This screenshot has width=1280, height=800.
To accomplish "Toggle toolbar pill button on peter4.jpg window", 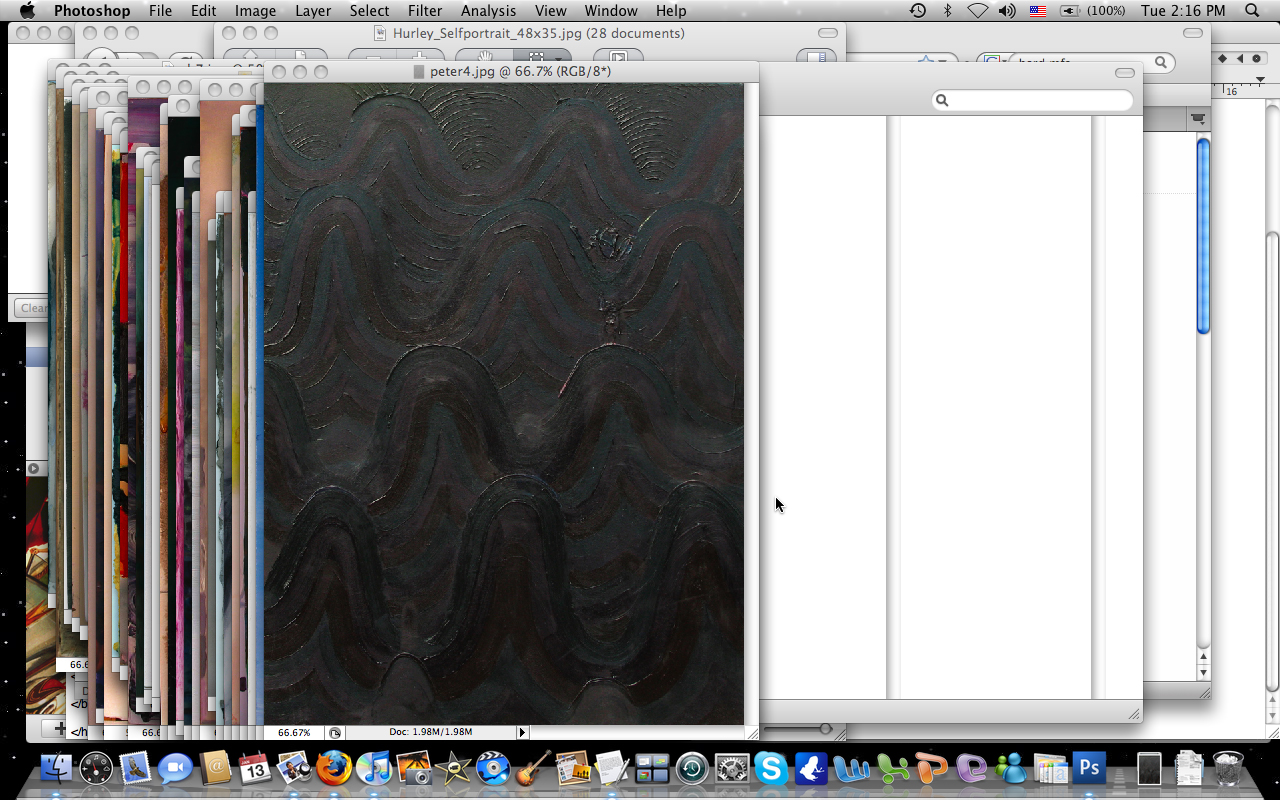I will click(x=1125, y=72).
